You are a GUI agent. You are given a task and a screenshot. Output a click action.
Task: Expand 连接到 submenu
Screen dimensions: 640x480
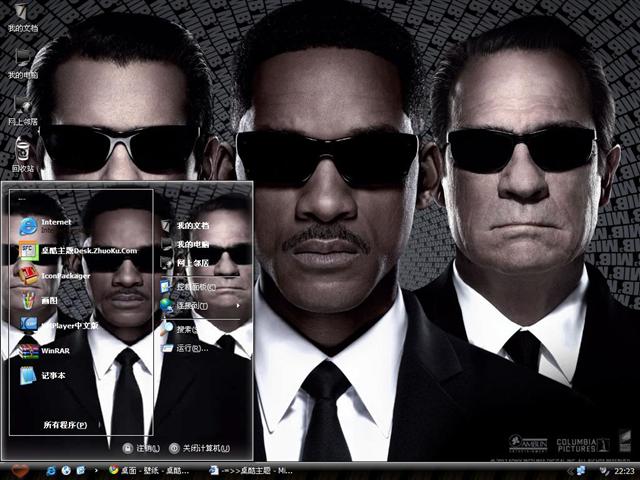coord(200,305)
